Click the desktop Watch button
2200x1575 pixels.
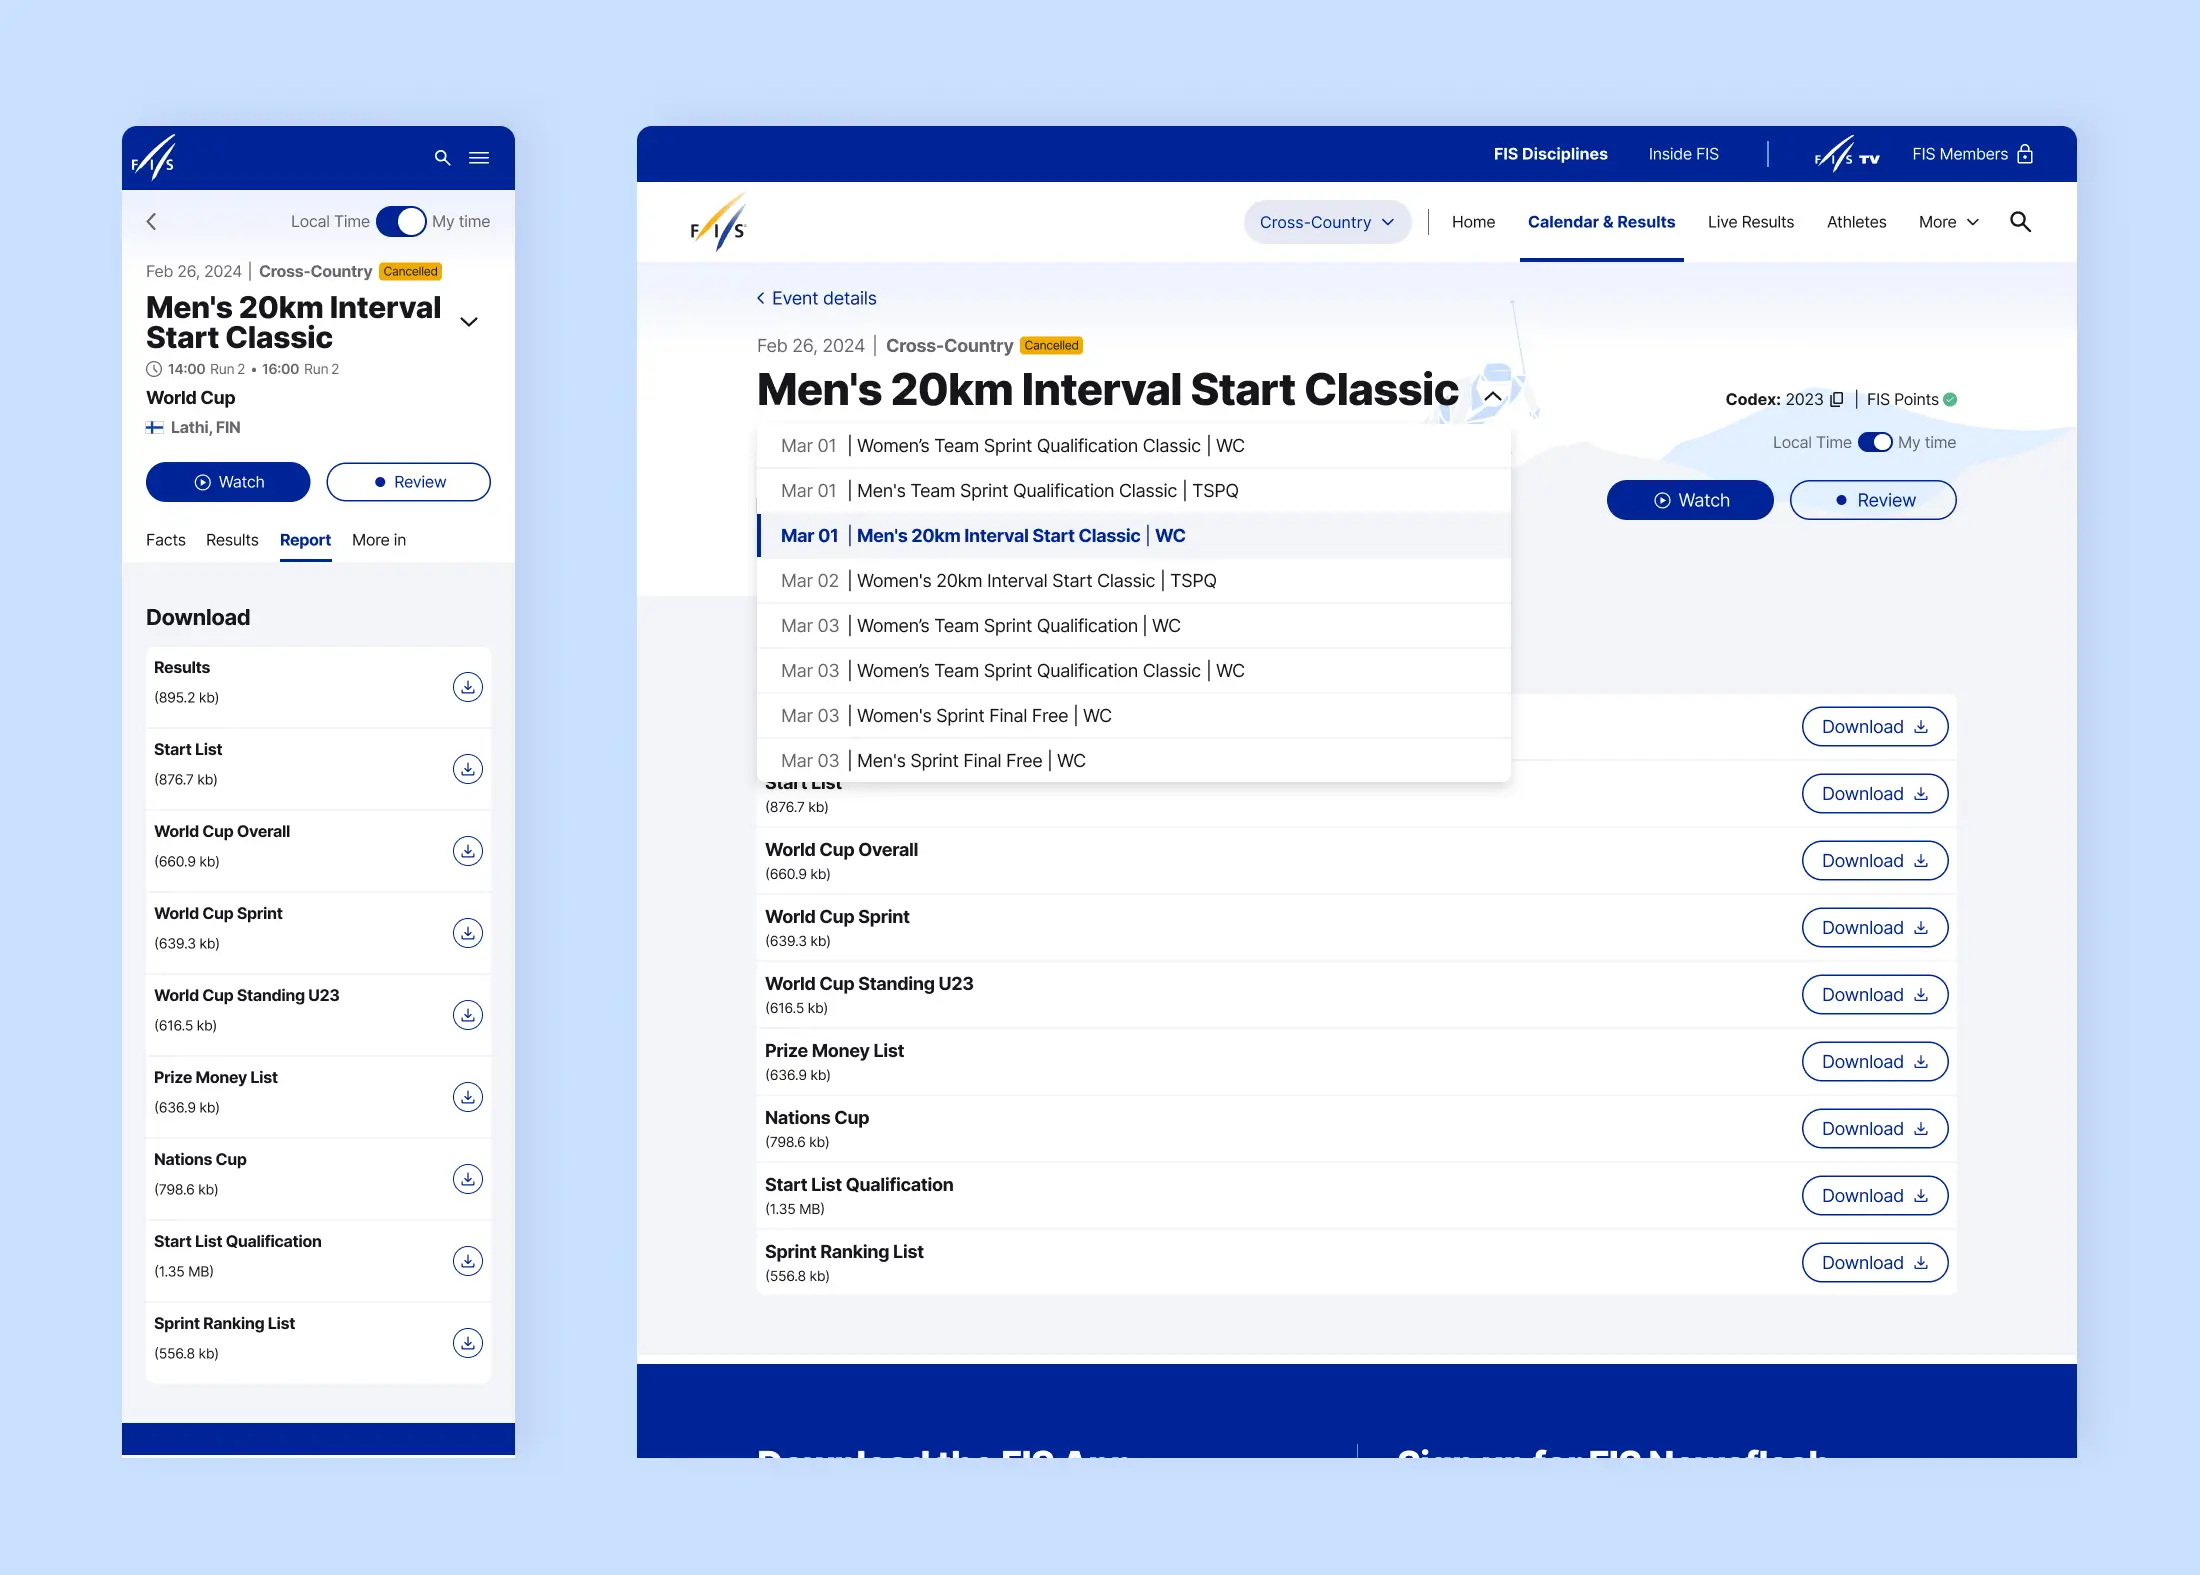coord(1690,500)
